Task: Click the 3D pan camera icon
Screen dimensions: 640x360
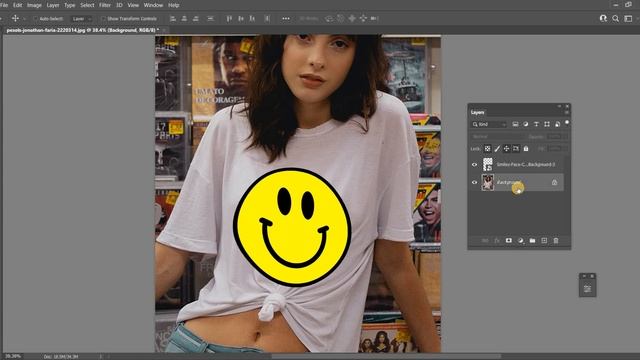Action: [x=351, y=18]
